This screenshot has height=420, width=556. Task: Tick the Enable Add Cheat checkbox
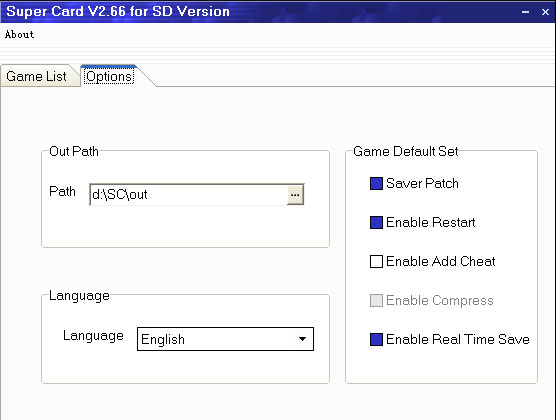[376, 261]
